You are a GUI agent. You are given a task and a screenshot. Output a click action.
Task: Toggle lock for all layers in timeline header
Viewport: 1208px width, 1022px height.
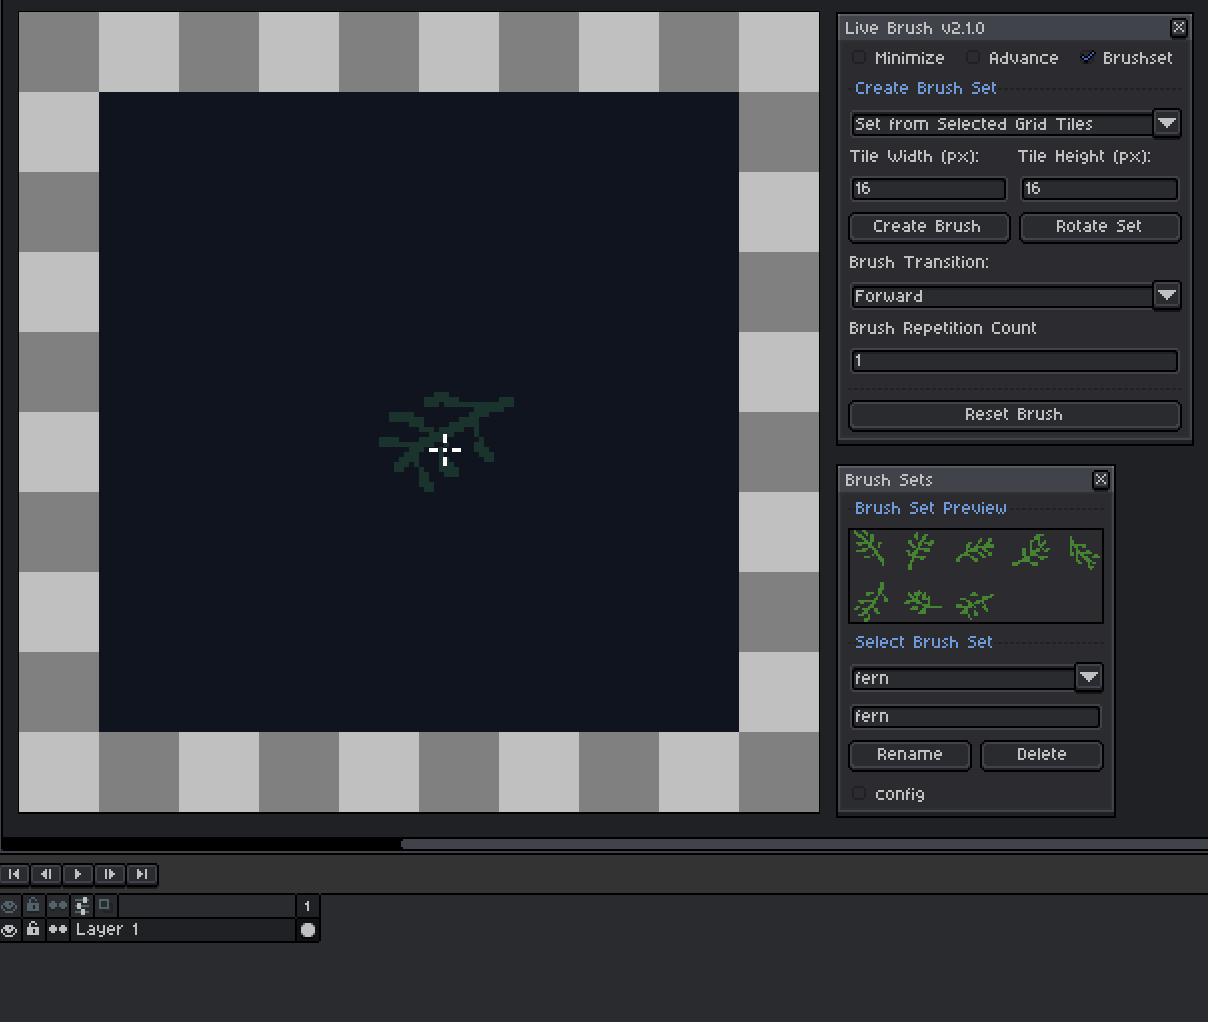tap(33, 906)
